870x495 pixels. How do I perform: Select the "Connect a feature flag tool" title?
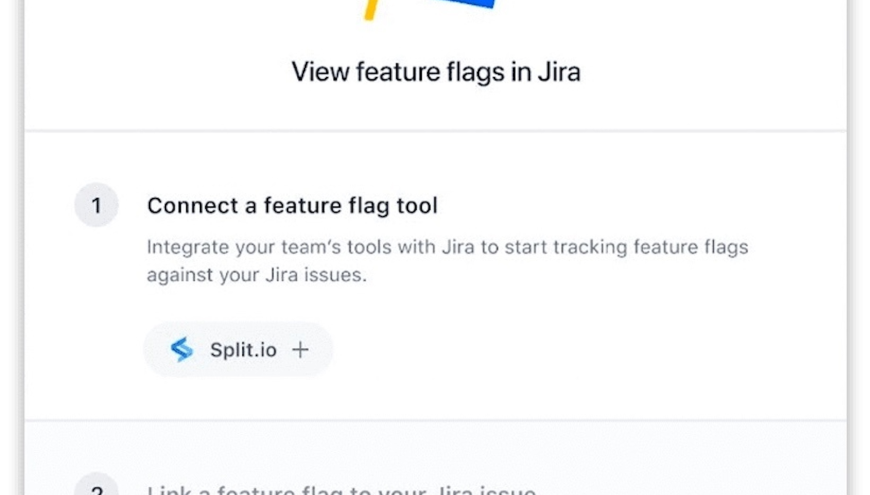tap(292, 206)
